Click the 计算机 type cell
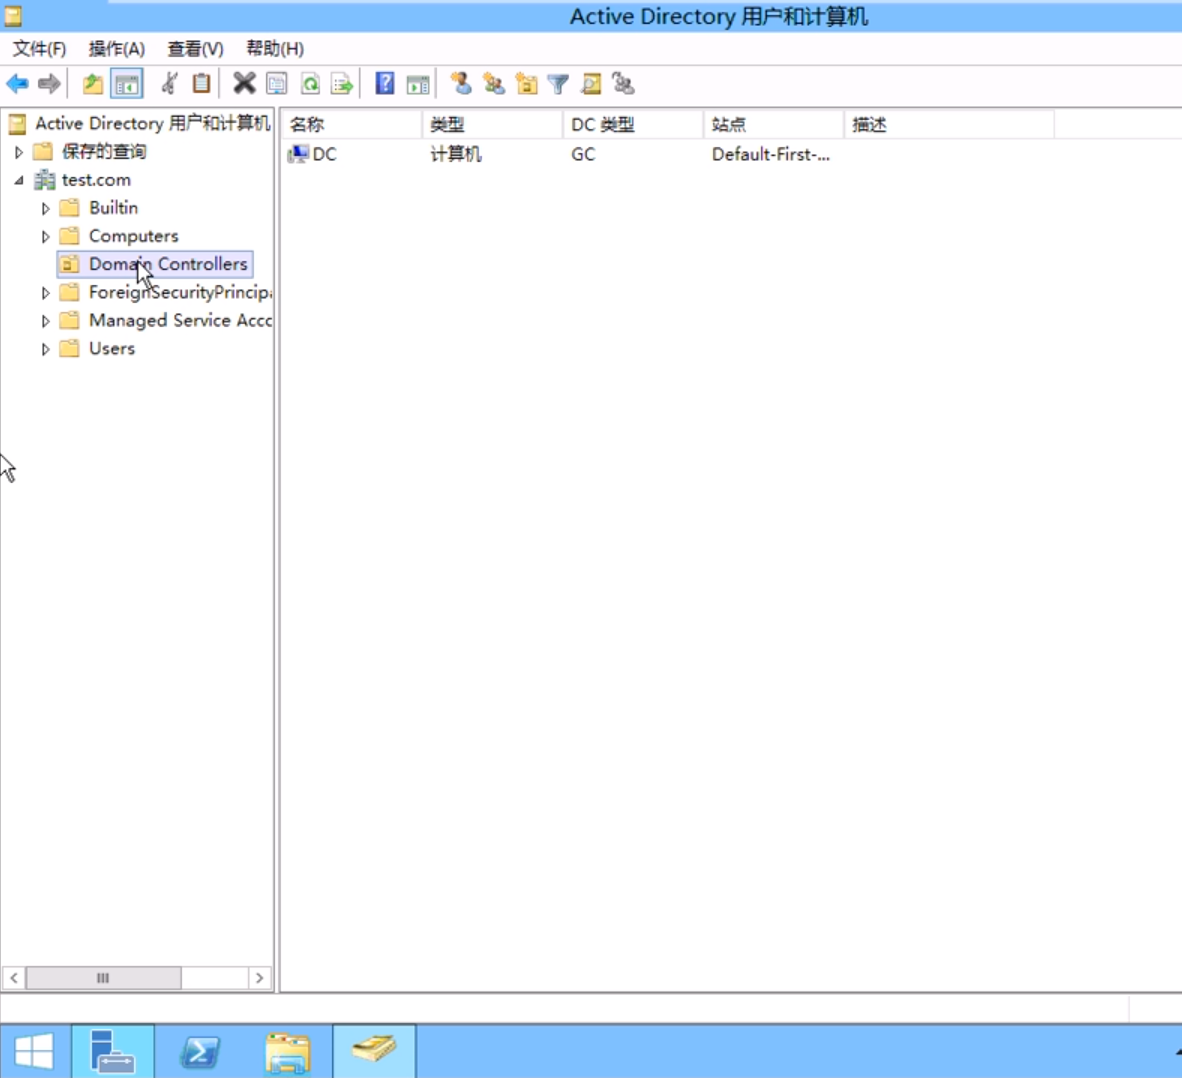Image resolution: width=1182 pixels, height=1078 pixels. tap(455, 155)
